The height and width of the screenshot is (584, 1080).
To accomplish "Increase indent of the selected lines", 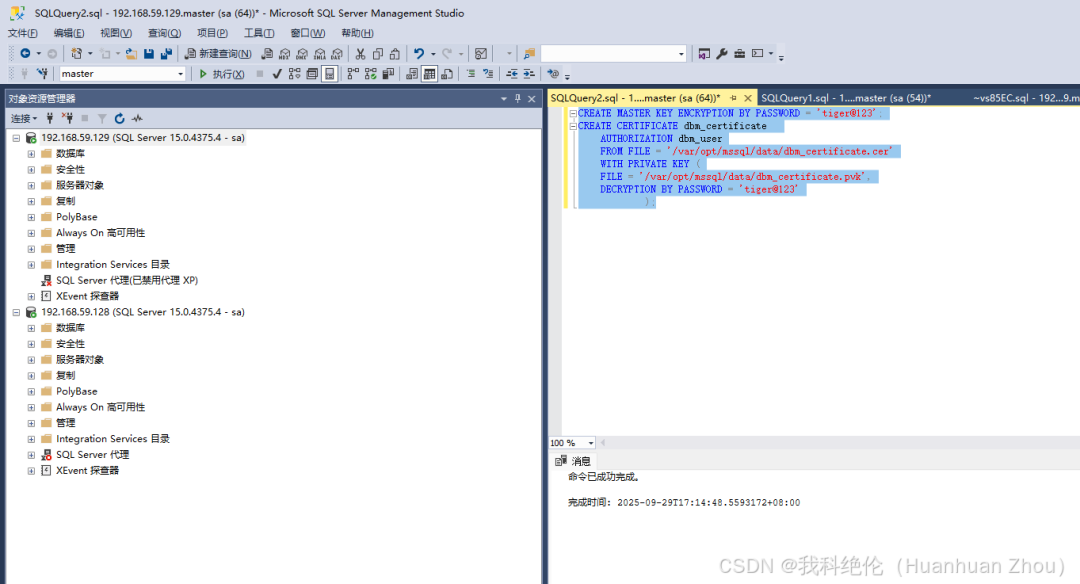I will (529, 74).
